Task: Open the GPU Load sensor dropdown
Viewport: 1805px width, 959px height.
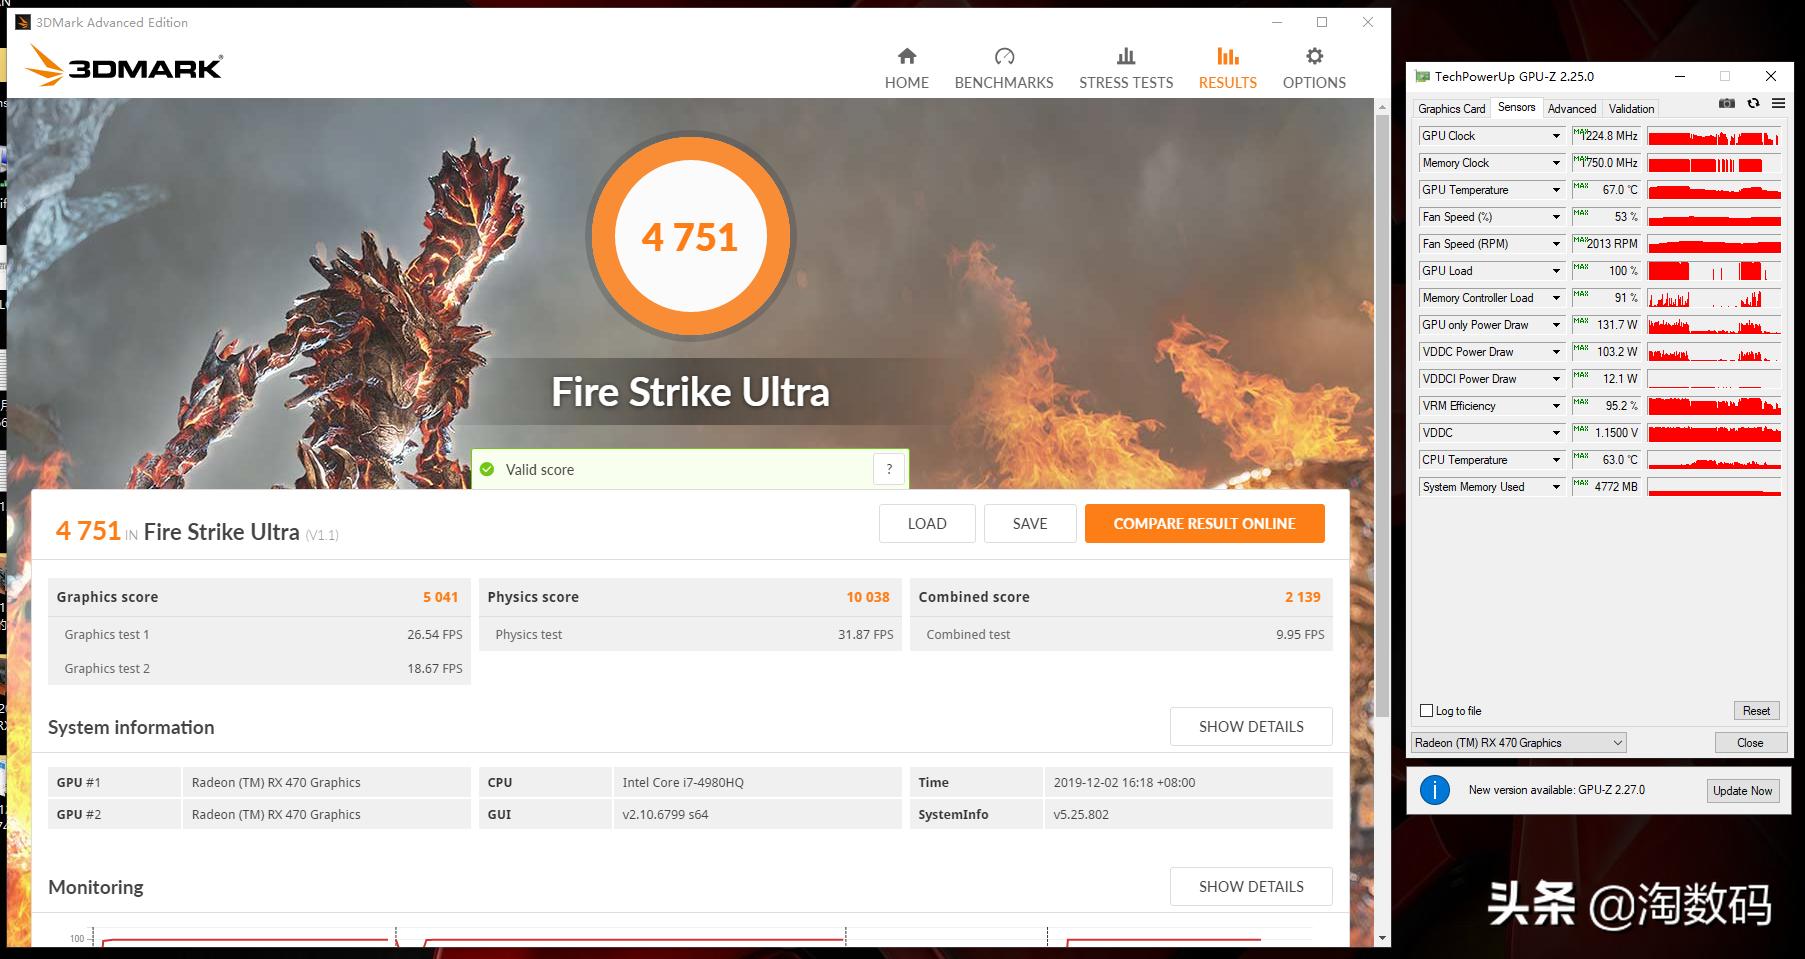Action: tap(1556, 271)
